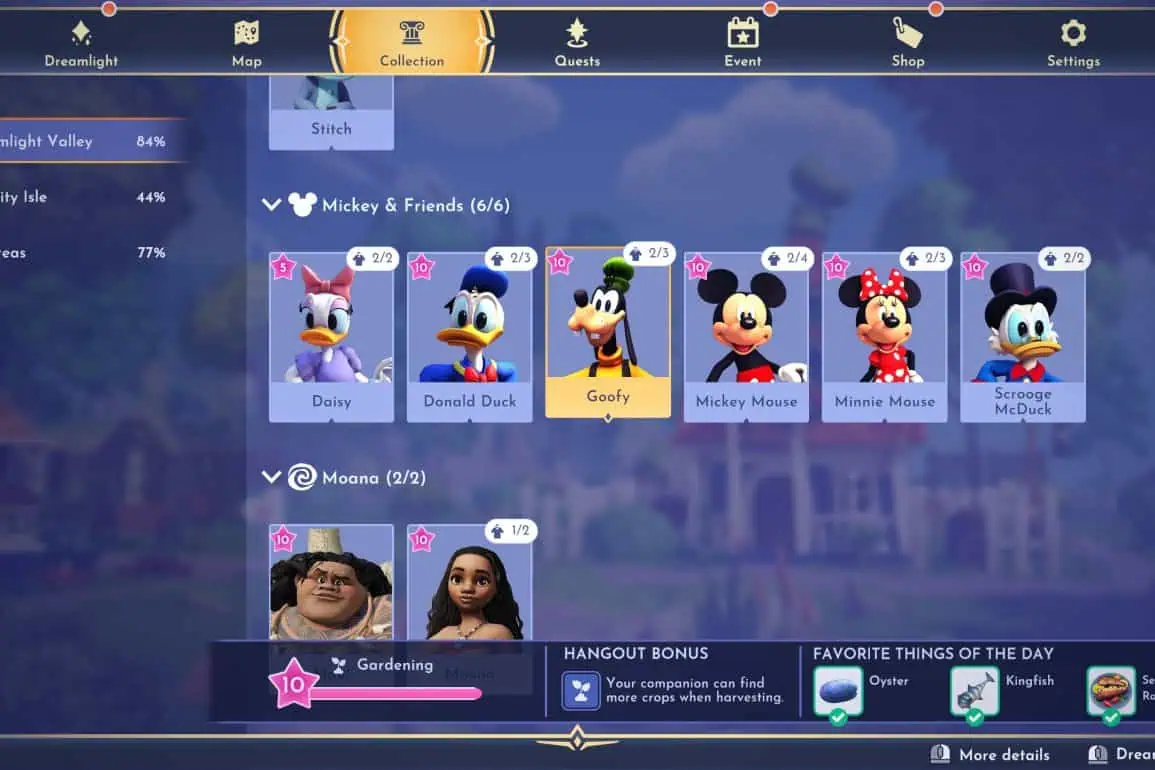
Task: Click the Oyster favorite item
Action: 838,693
